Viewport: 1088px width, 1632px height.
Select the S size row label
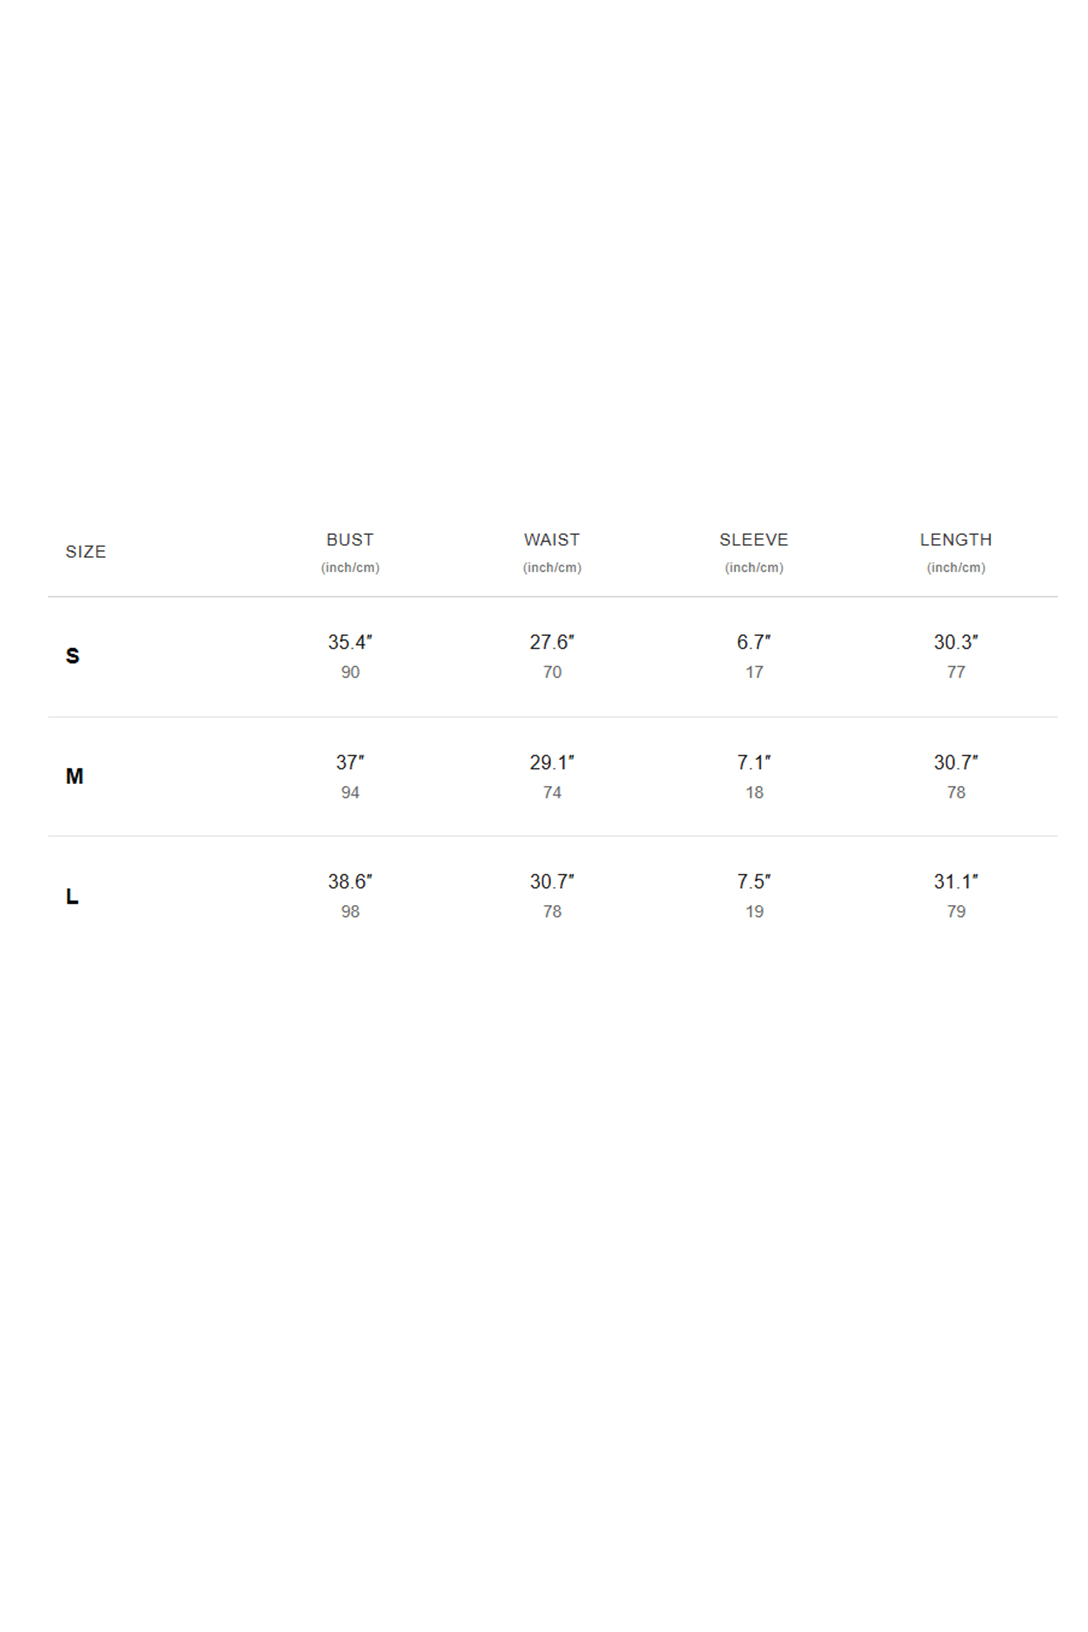[x=73, y=656]
